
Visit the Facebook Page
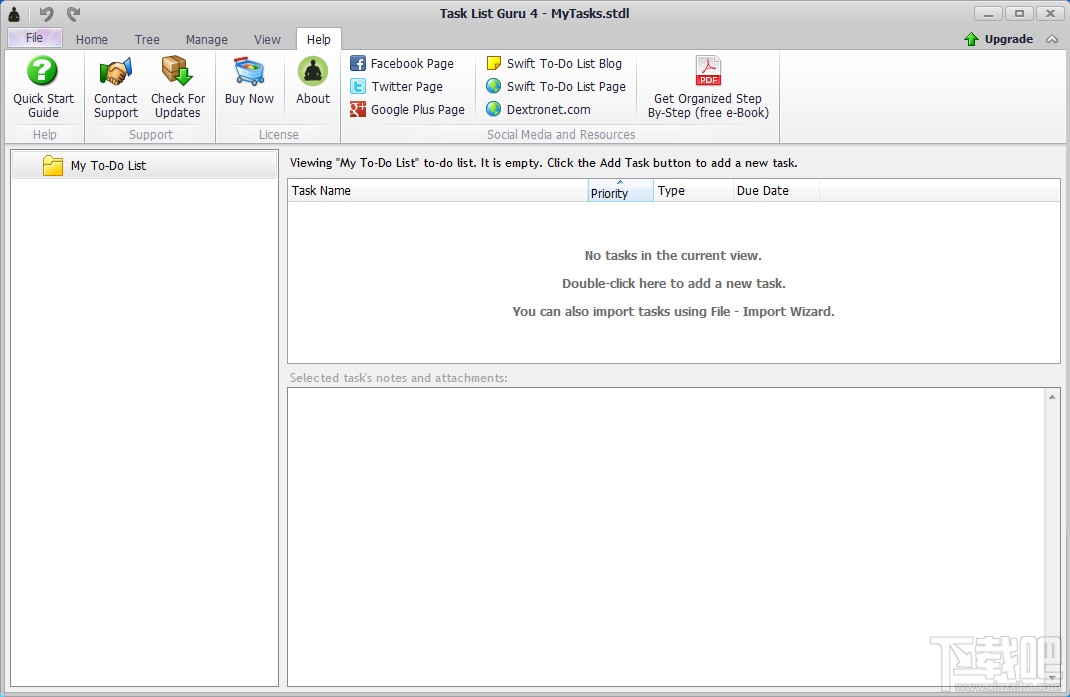point(402,63)
